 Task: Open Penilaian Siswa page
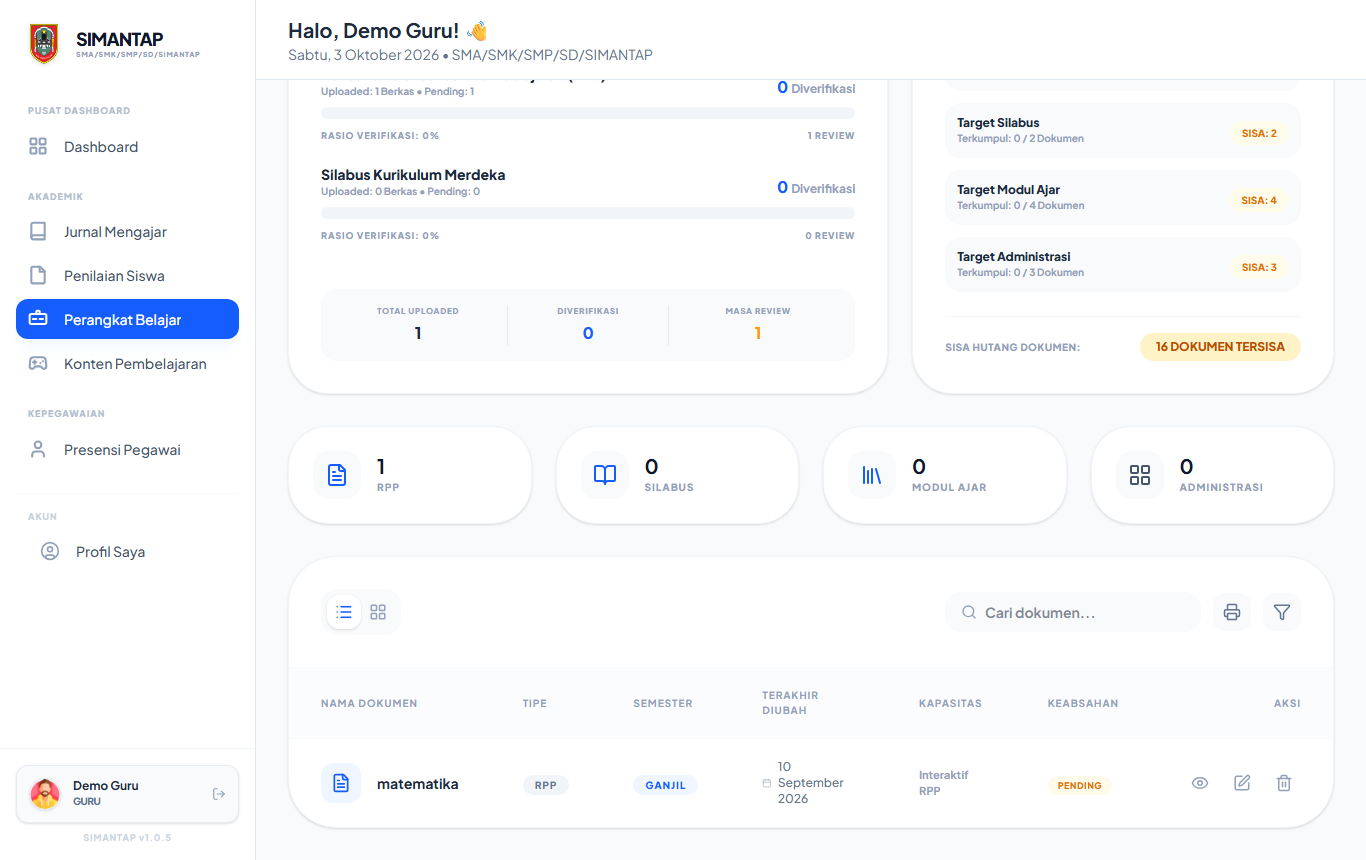coord(127,276)
